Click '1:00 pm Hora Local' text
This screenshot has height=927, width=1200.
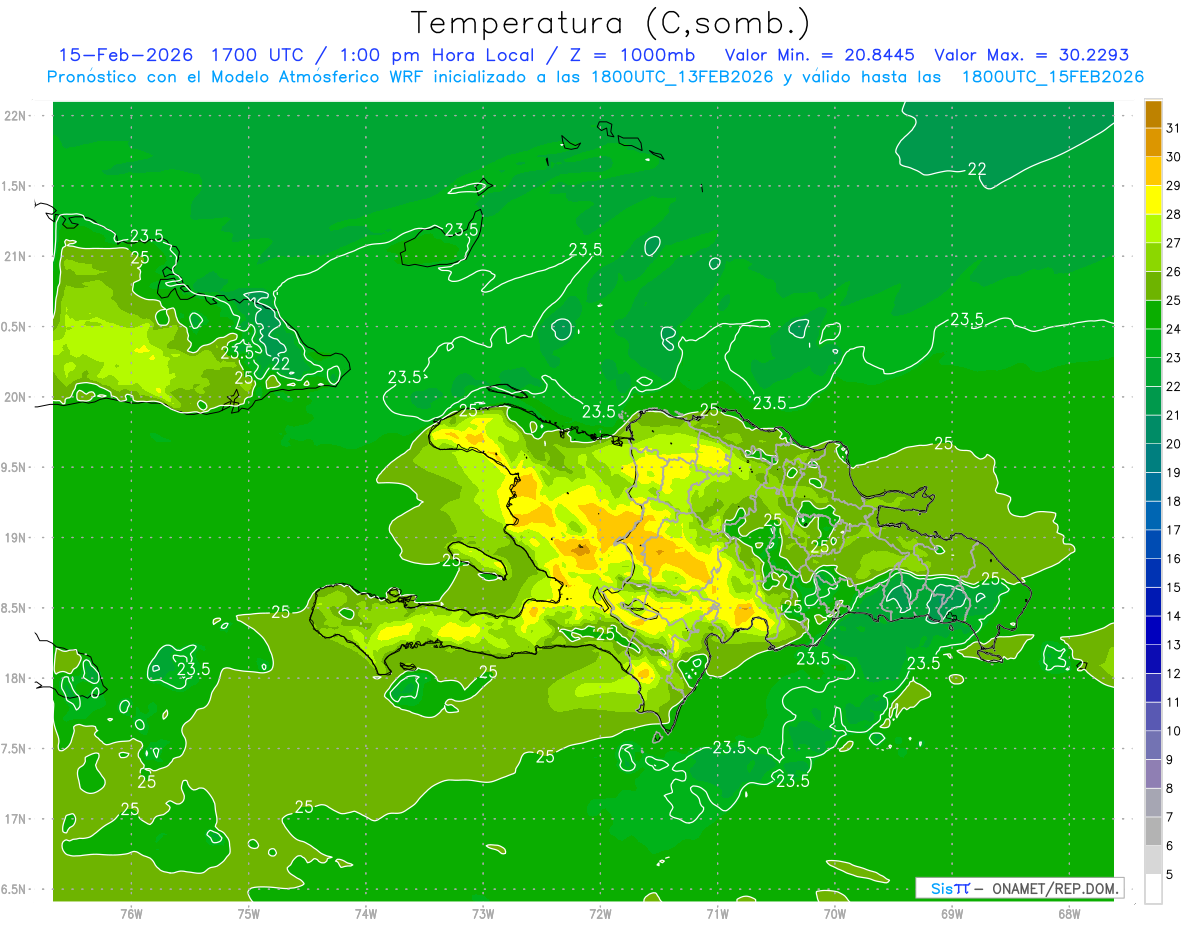point(434,55)
